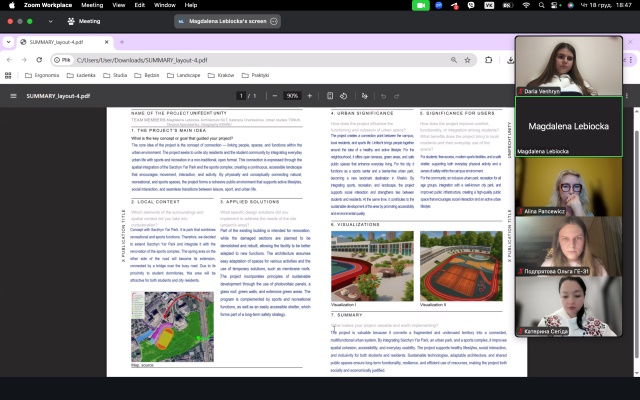Zoom in the PDF with plus button

click(311, 96)
